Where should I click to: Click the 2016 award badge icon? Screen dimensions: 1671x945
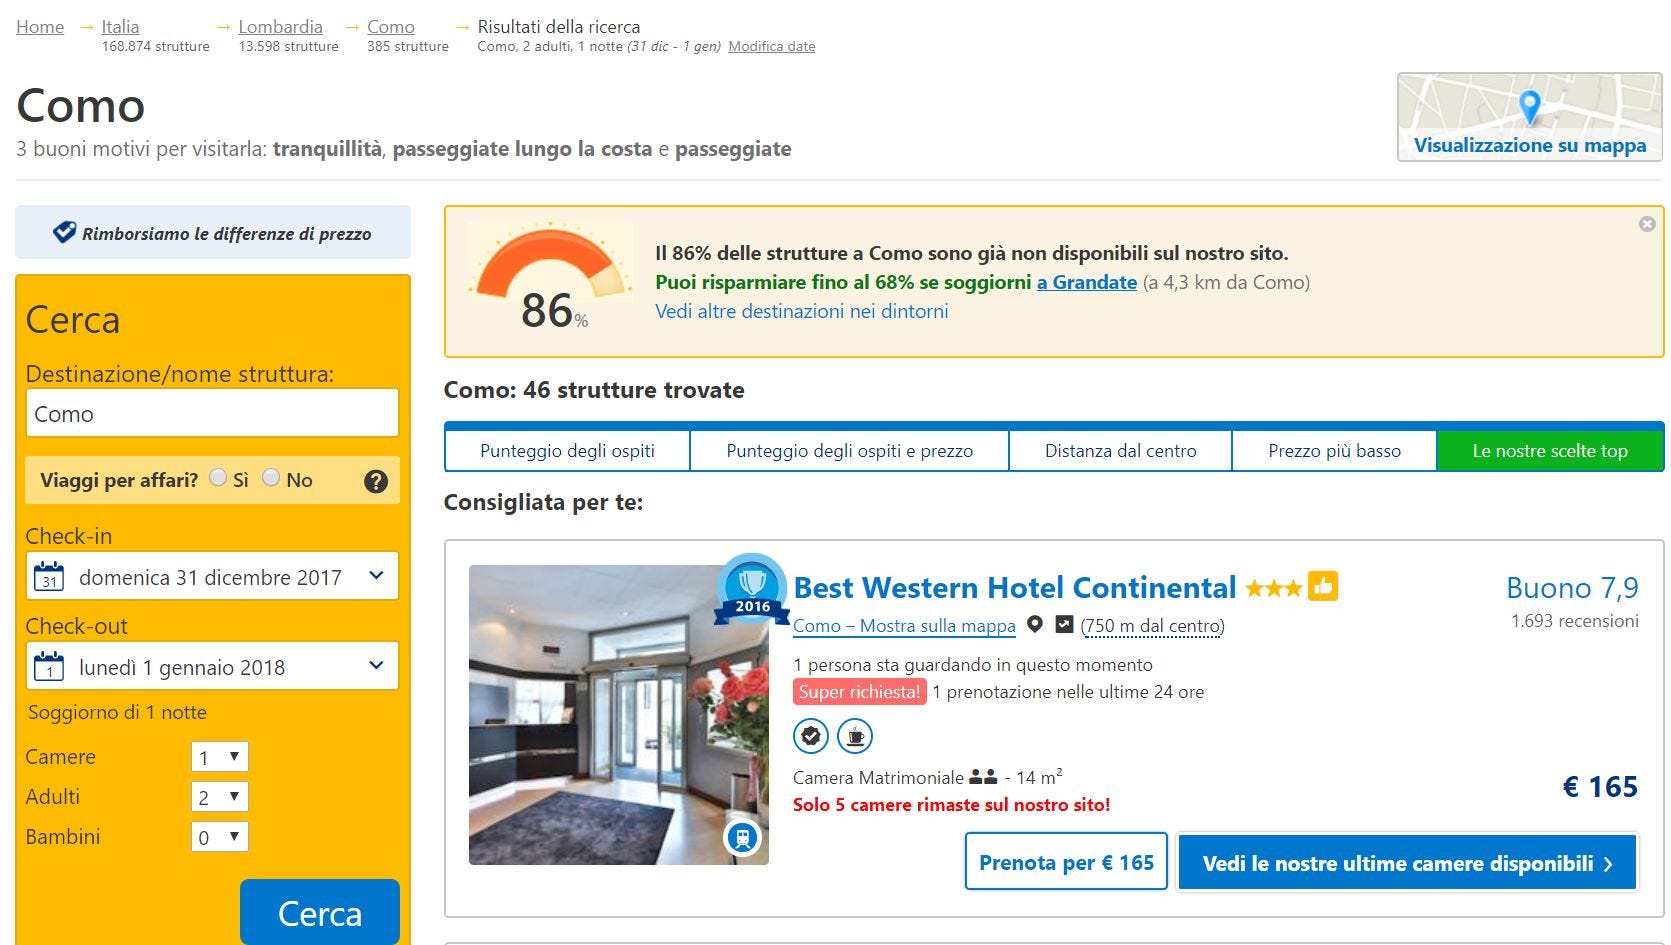coord(752,589)
